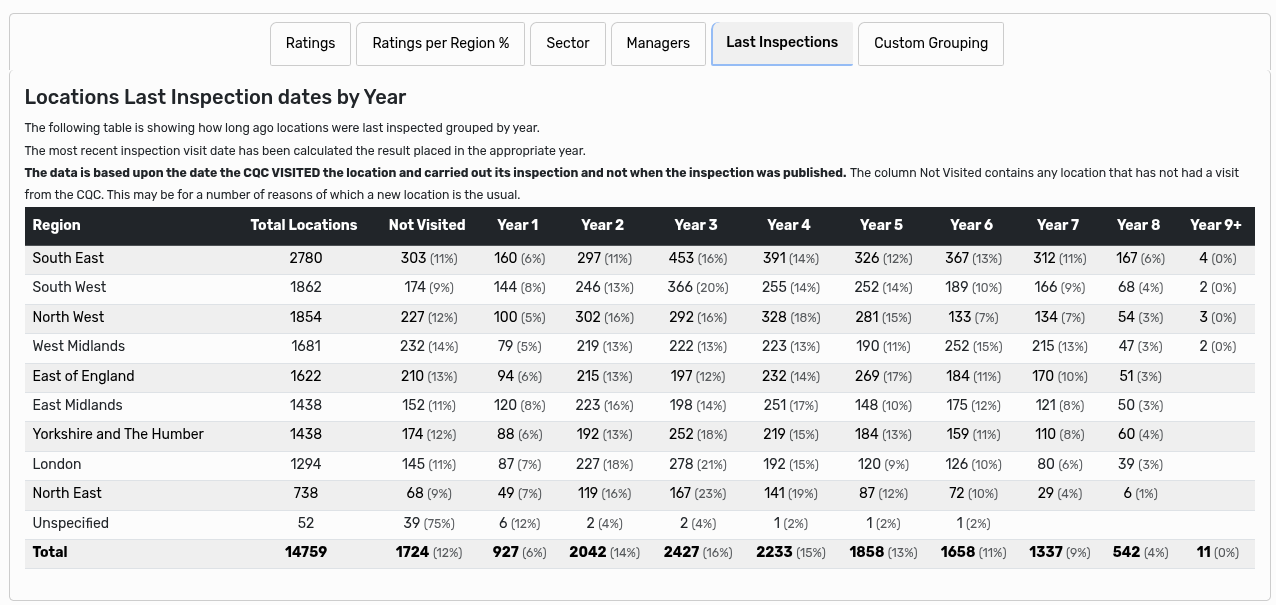Open the Managers tab

tap(657, 44)
